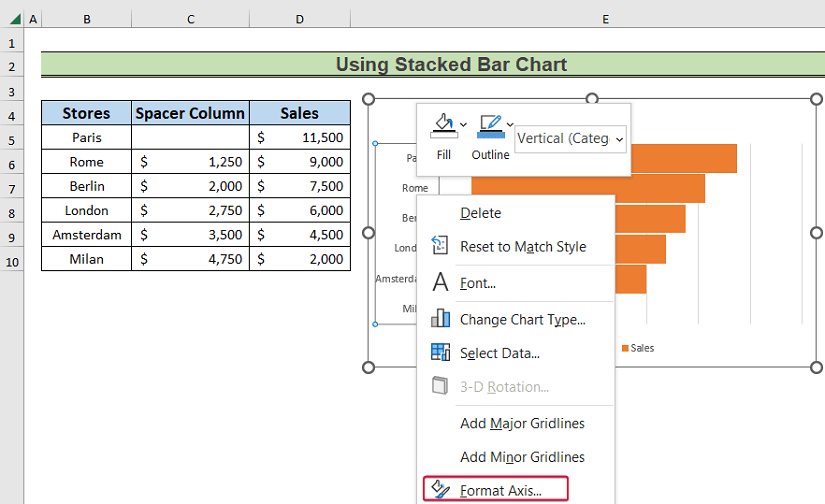Expand the Fill color dropdown arrow
Viewport: 825px width, 504px height.
click(463, 124)
